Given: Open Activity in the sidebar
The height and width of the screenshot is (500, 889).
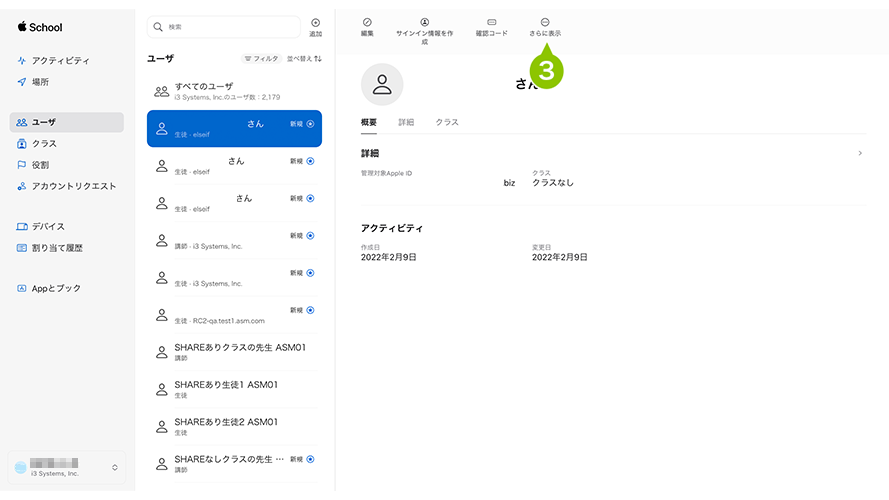Looking at the screenshot, I should [53, 60].
